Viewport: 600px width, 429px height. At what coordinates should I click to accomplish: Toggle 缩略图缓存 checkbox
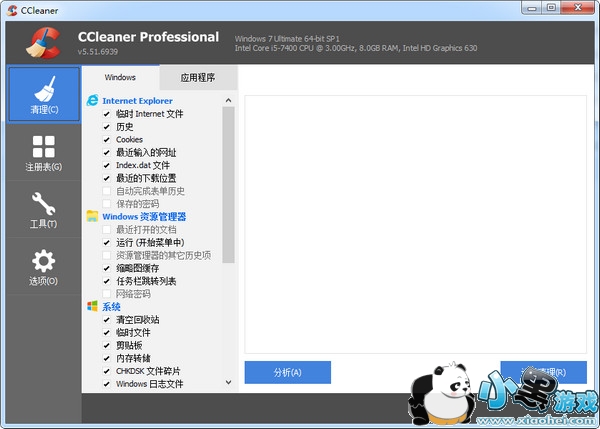[107, 268]
